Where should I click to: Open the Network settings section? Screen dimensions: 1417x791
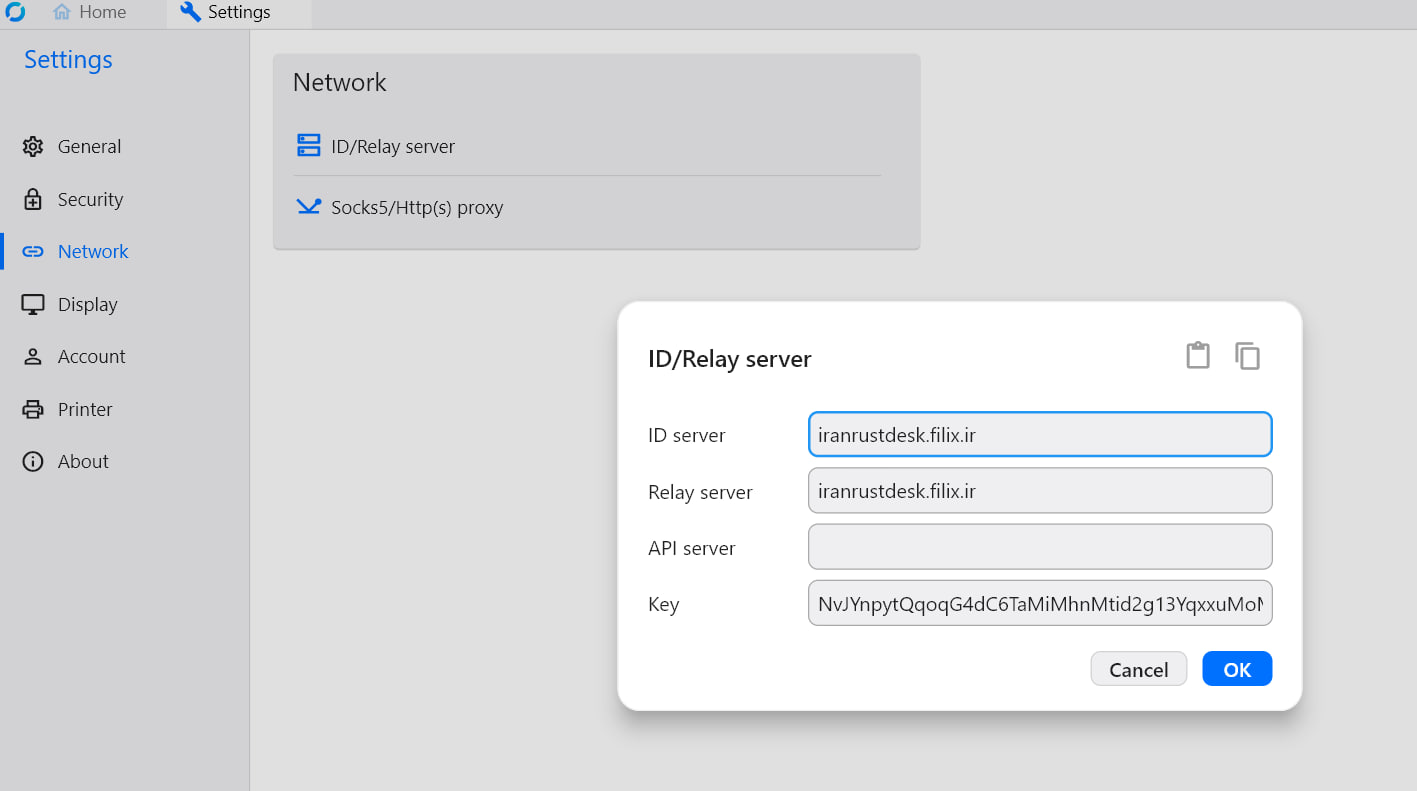[92, 252]
